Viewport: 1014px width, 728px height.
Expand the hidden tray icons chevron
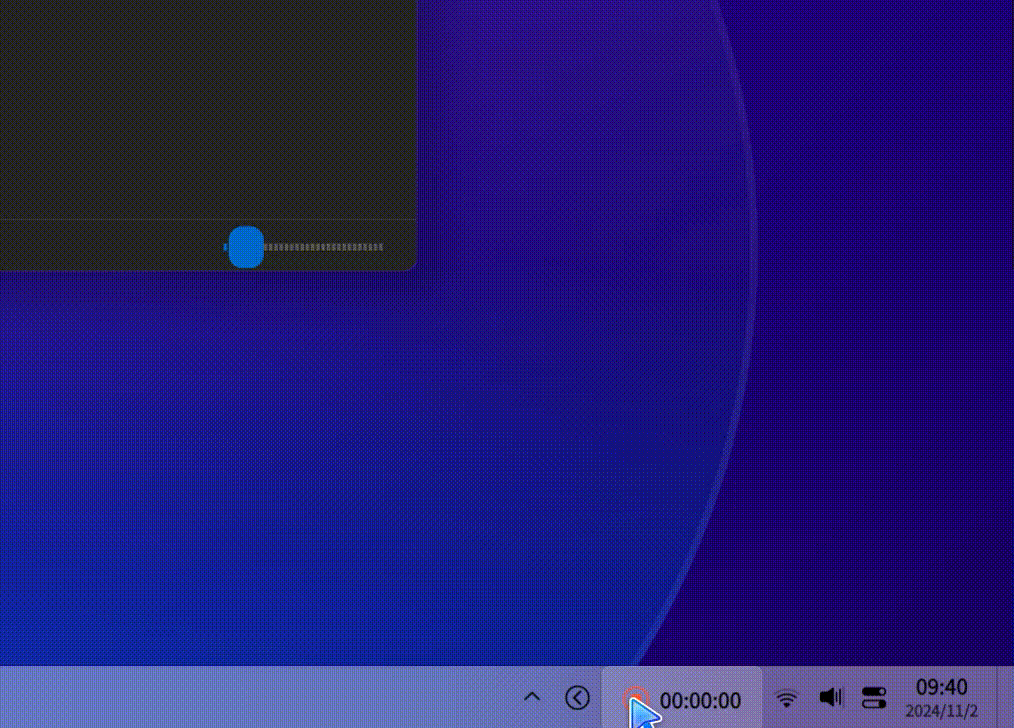(532, 697)
